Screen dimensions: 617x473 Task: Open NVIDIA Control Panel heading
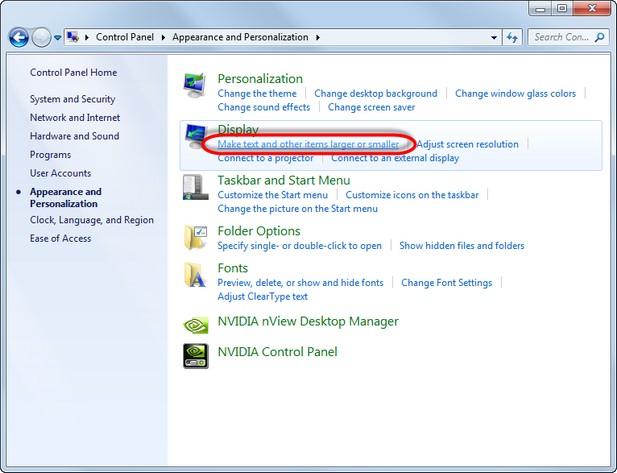click(277, 352)
